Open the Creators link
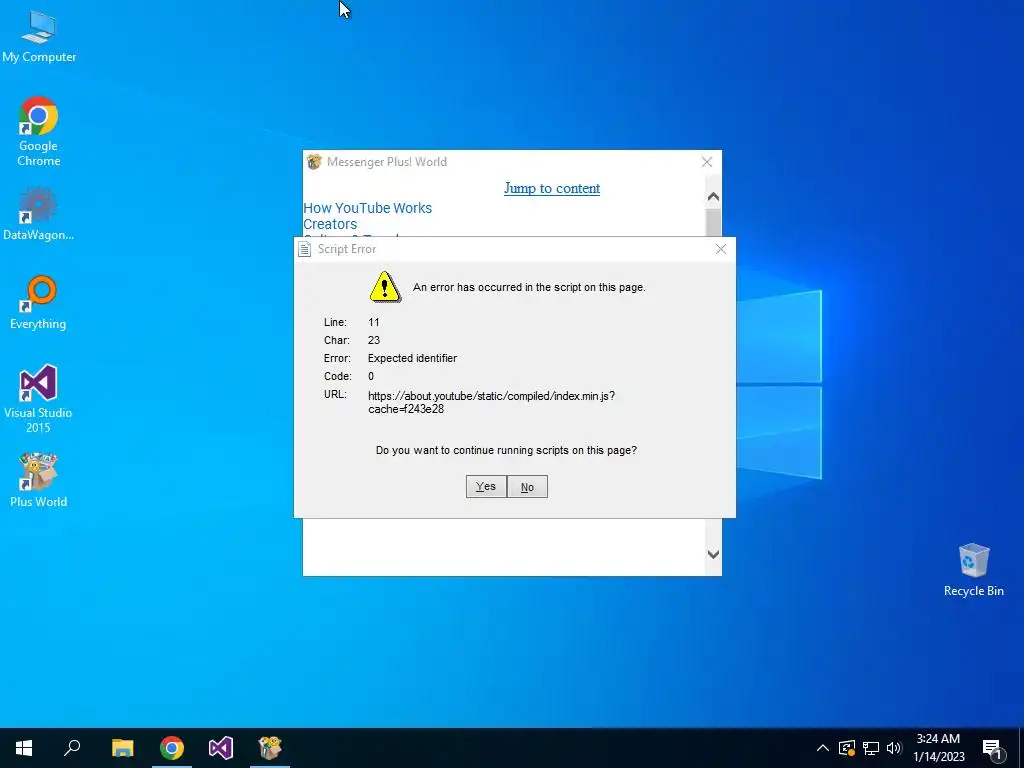The width and height of the screenshot is (1024, 768). point(330,224)
